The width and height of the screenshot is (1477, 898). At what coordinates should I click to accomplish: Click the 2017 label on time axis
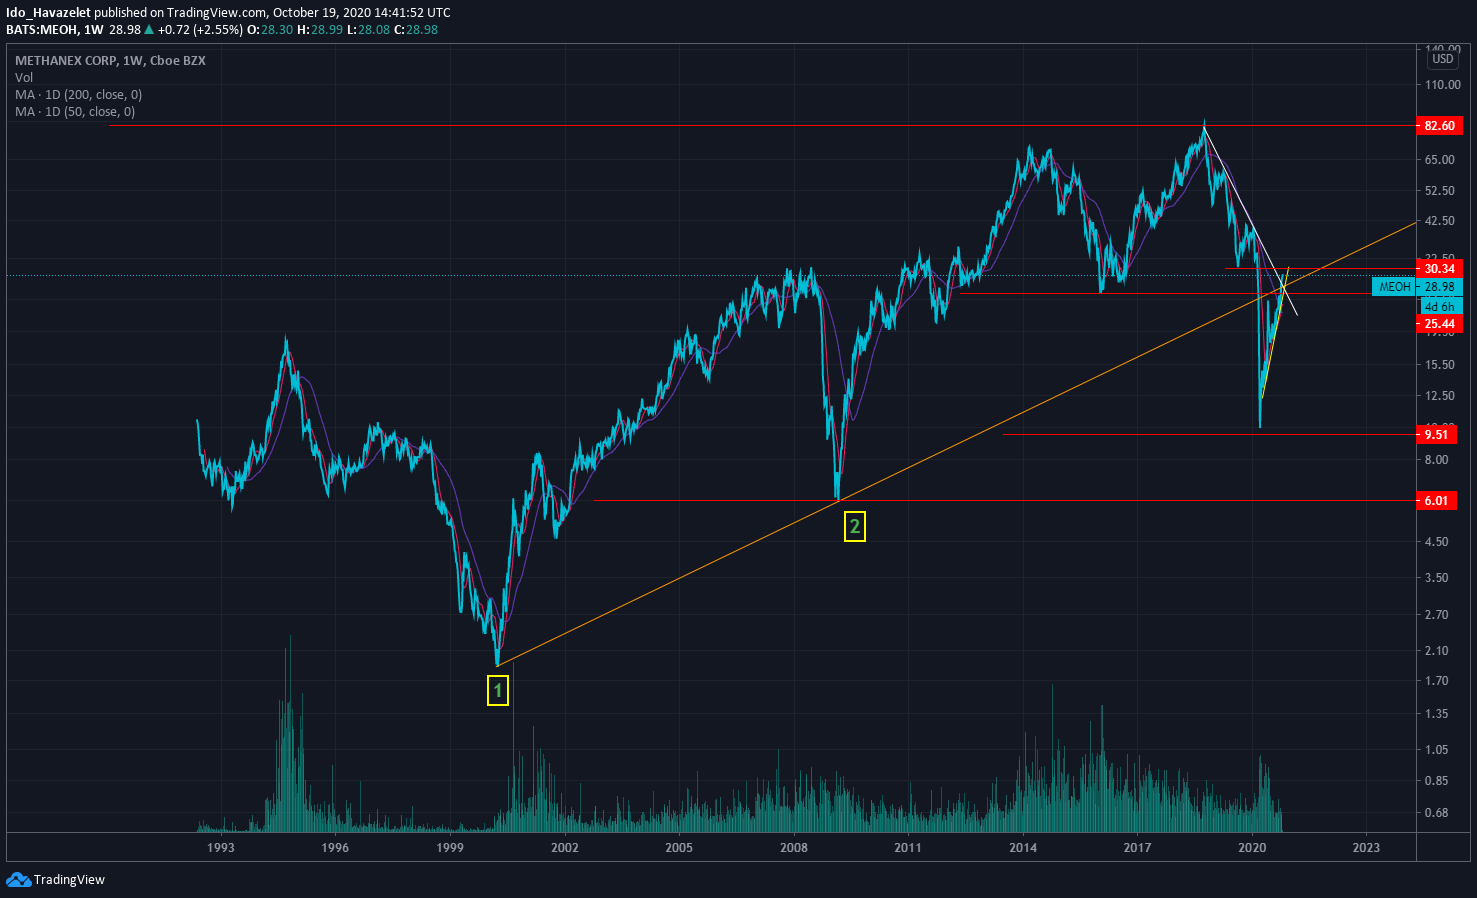tap(1137, 848)
